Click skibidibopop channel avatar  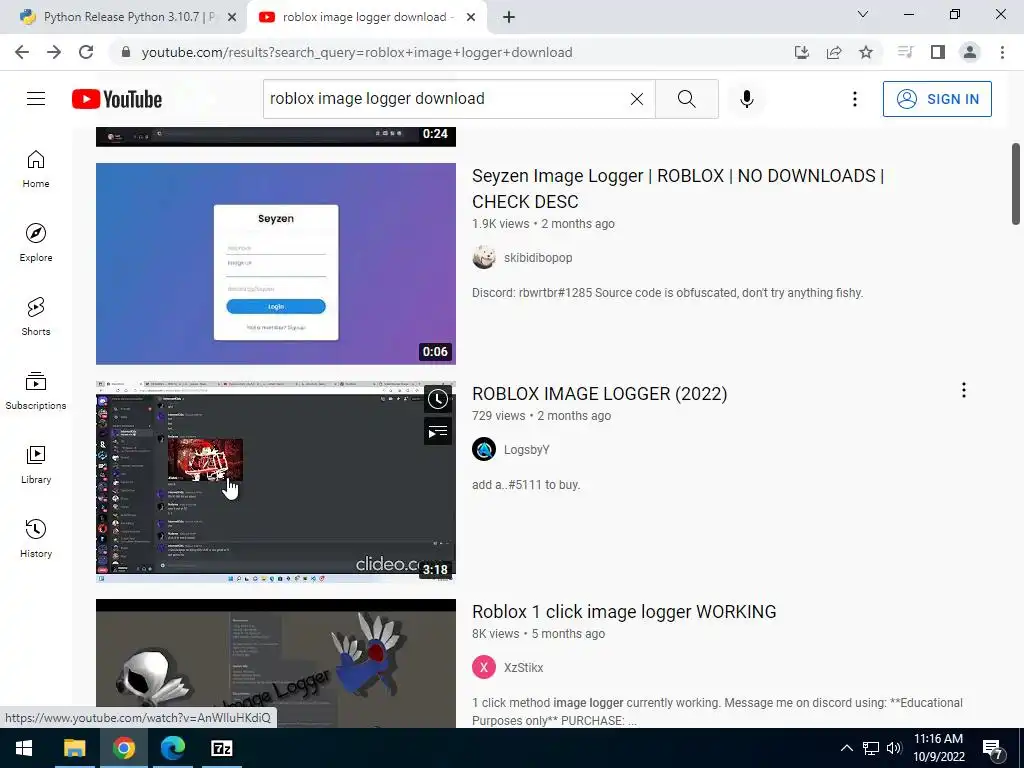484,257
